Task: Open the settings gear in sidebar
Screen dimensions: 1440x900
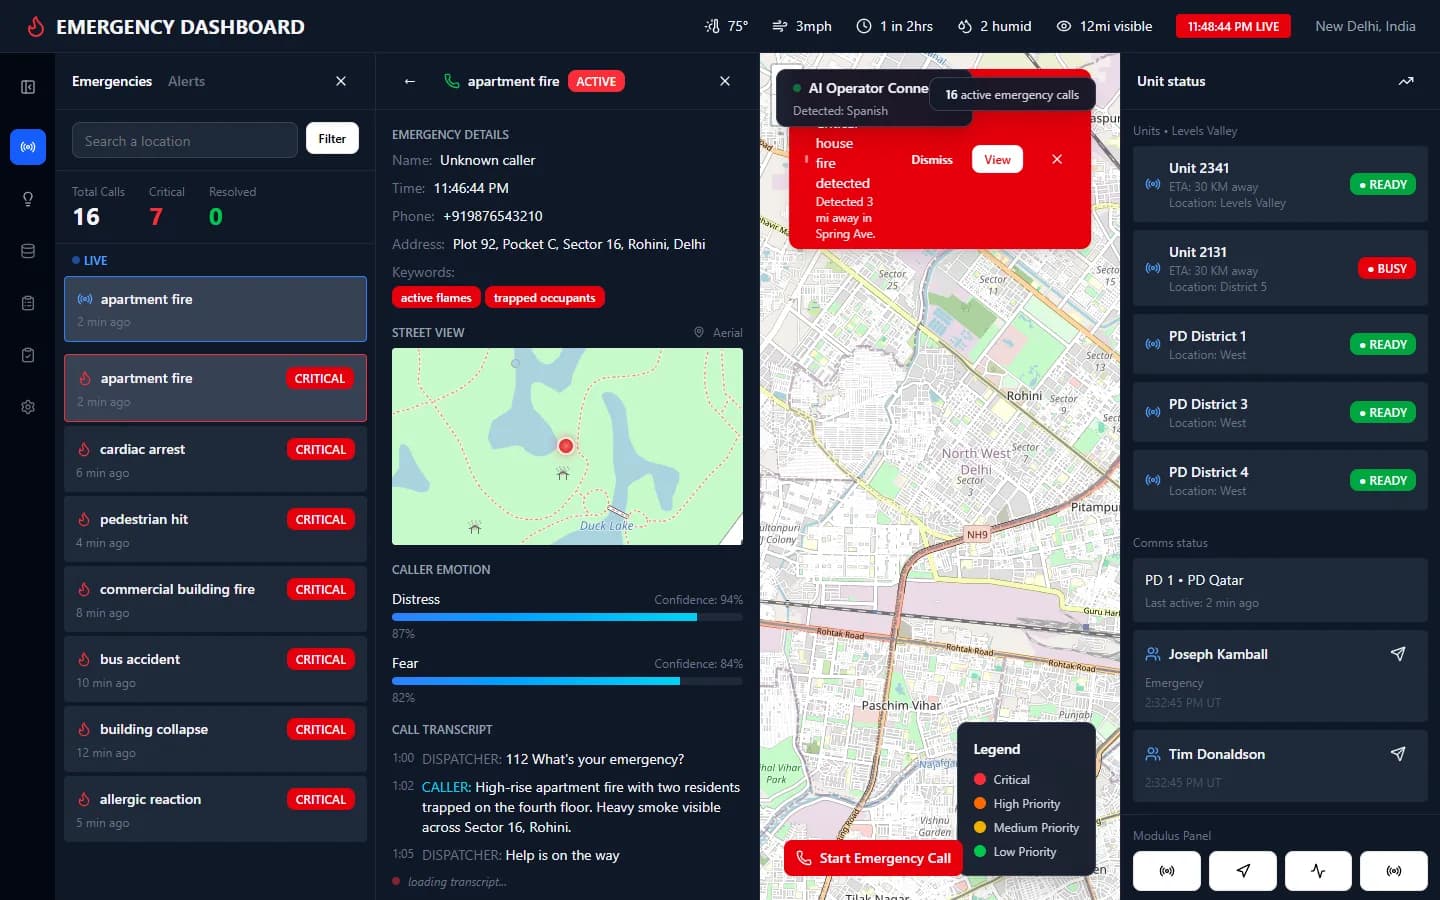Action: (28, 407)
